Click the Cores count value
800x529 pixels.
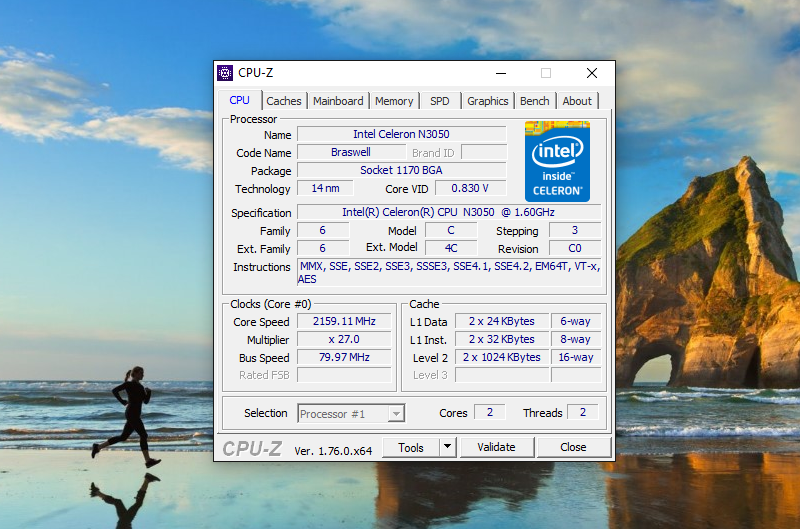pos(490,412)
